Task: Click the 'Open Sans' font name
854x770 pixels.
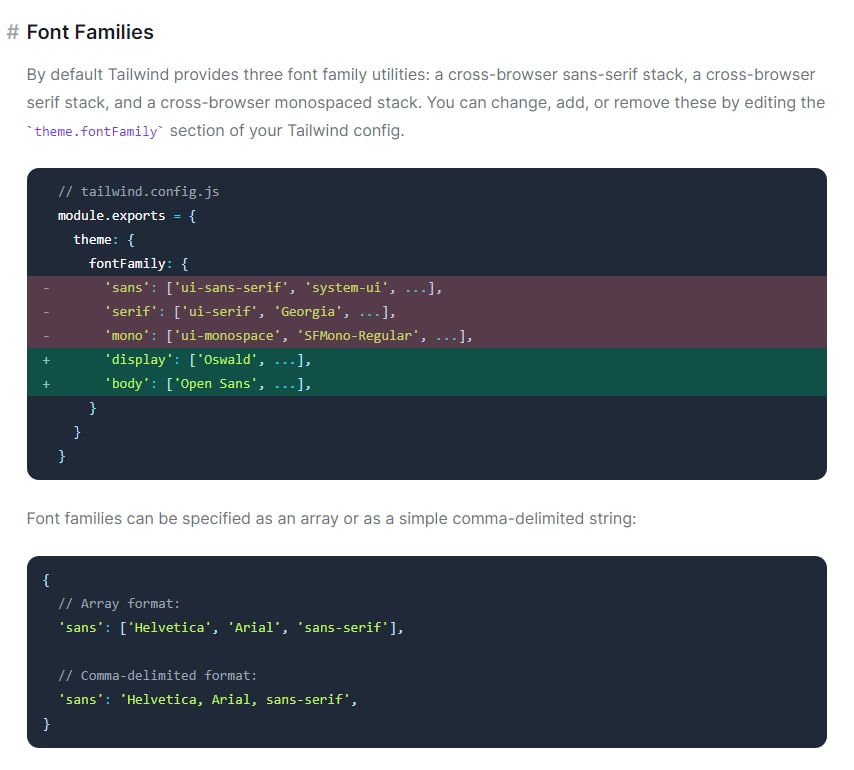Action: click(222, 384)
